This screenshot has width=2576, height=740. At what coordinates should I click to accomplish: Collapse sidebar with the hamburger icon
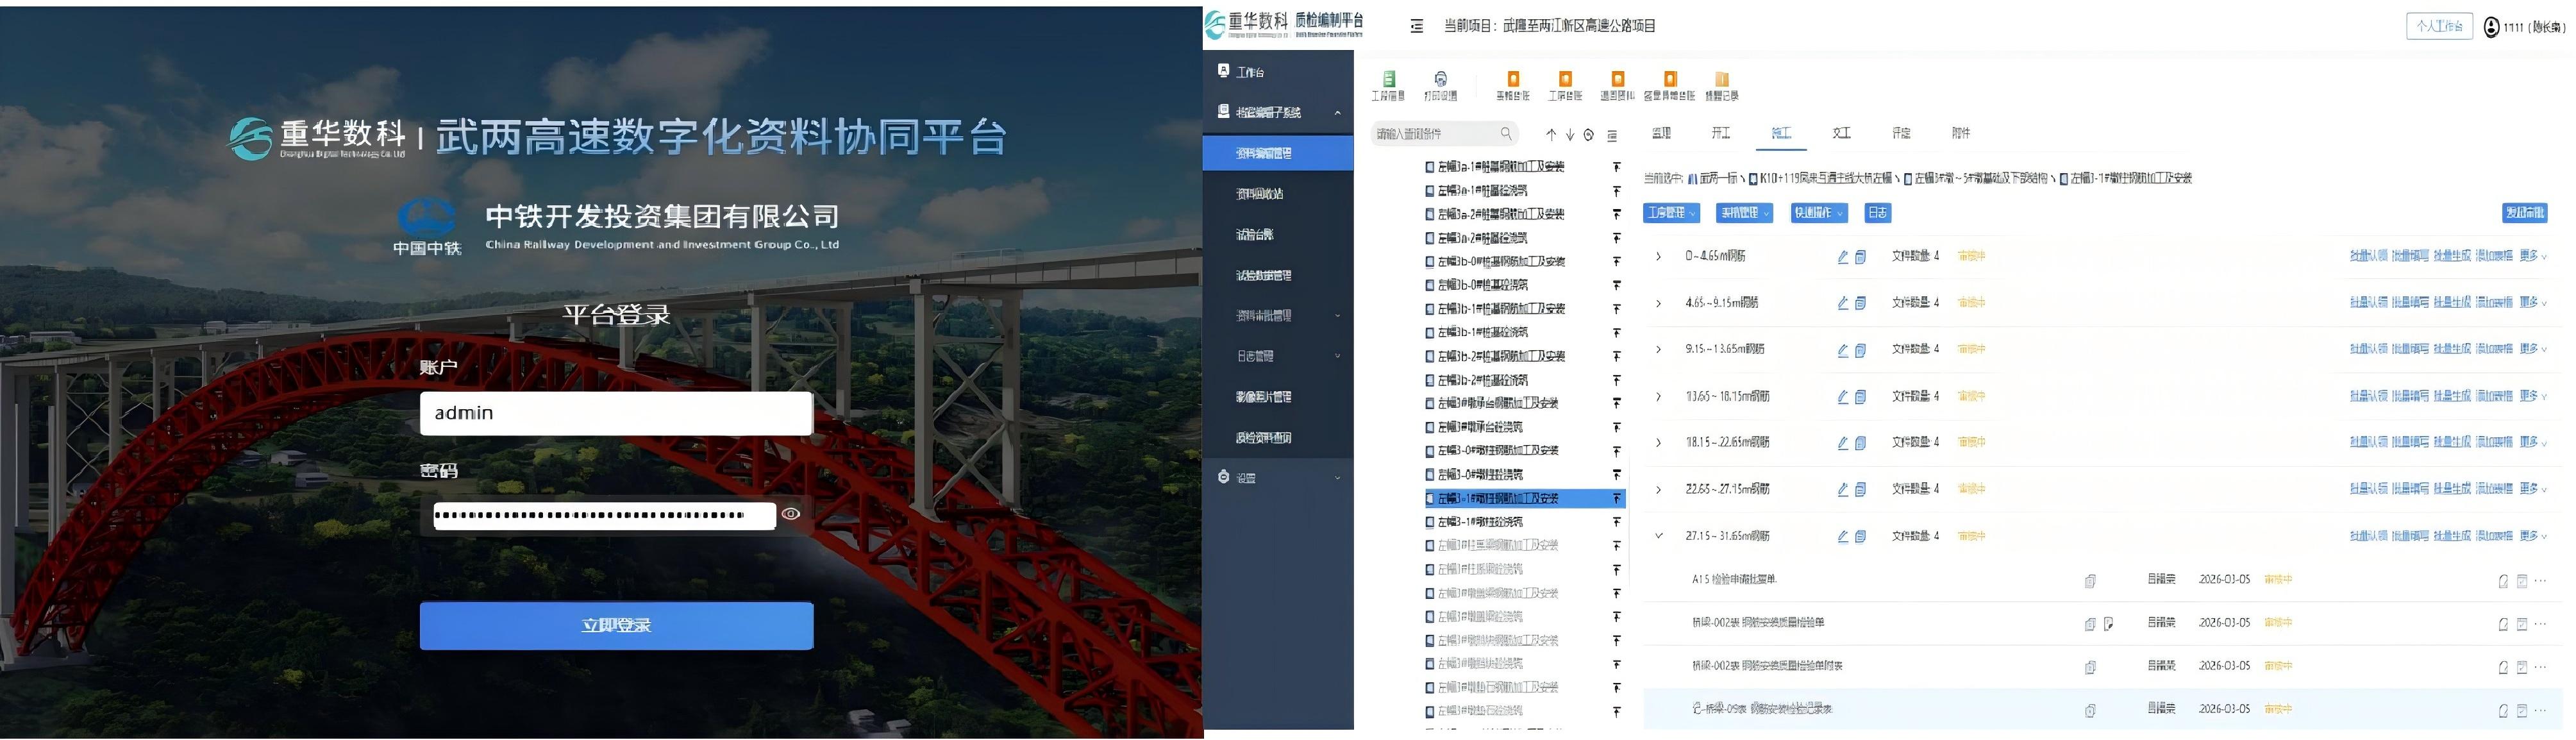[x=1416, y=26]
